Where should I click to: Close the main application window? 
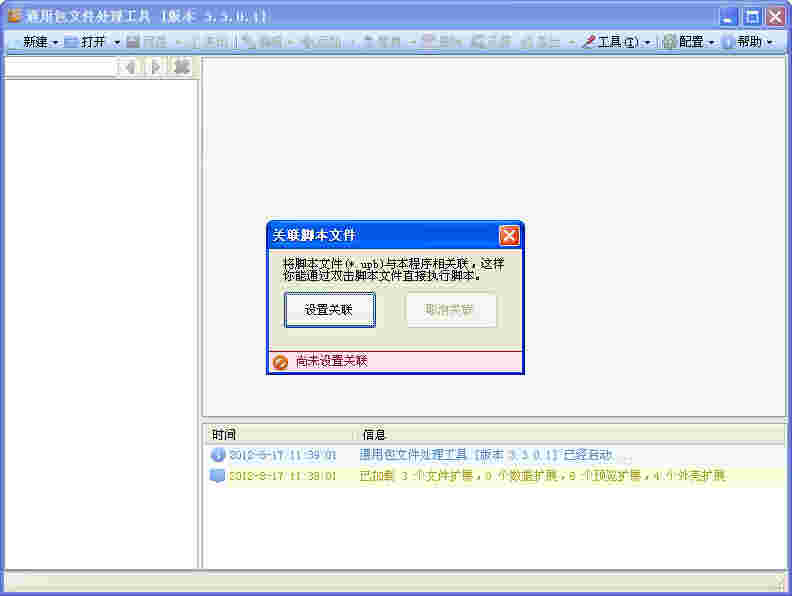[775, 17]
